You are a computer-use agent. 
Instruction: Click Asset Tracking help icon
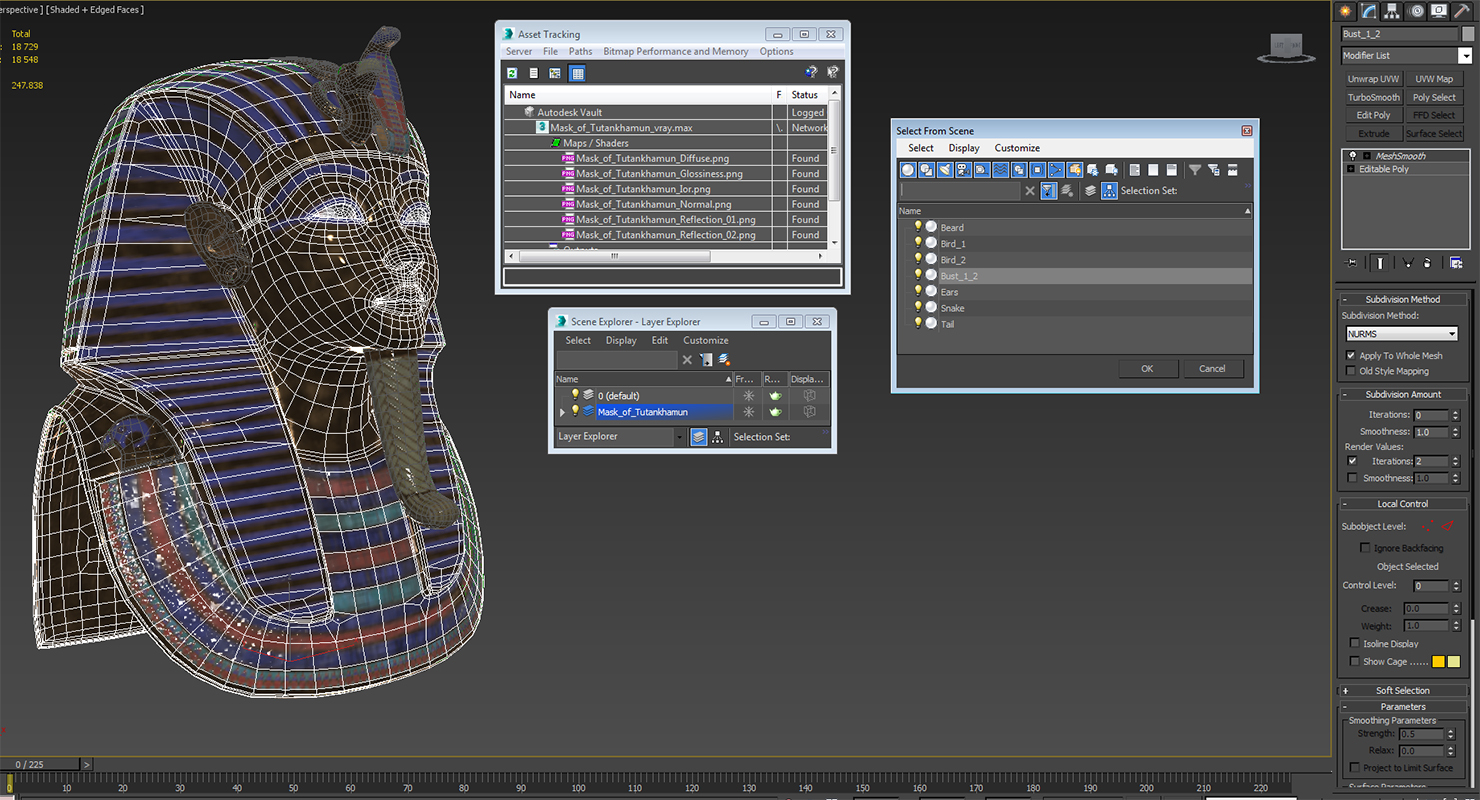tap(812, 73)
